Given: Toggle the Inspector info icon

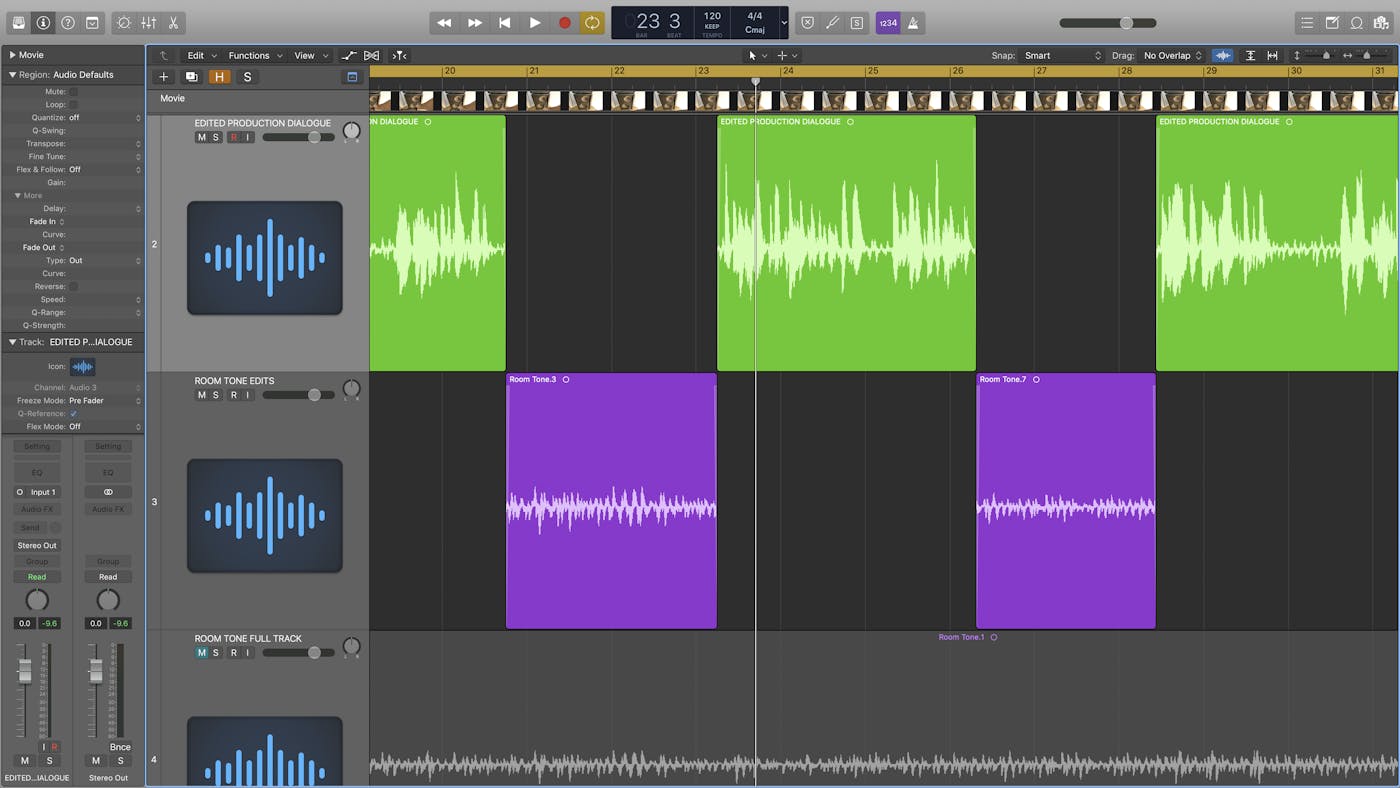Looking at the screenshot, I should (x=43, y=22).
